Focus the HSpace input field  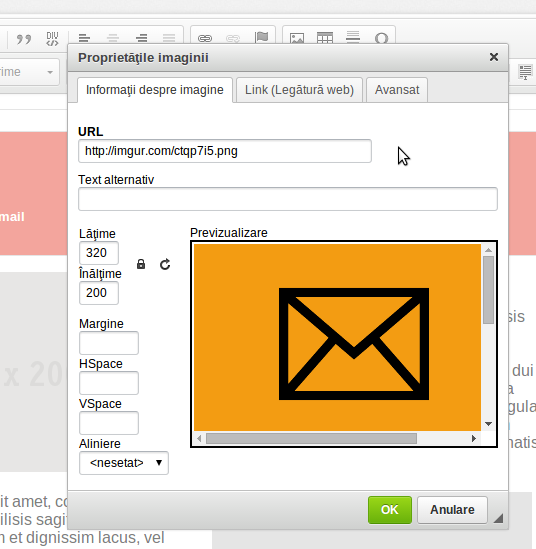coord(109,383)
